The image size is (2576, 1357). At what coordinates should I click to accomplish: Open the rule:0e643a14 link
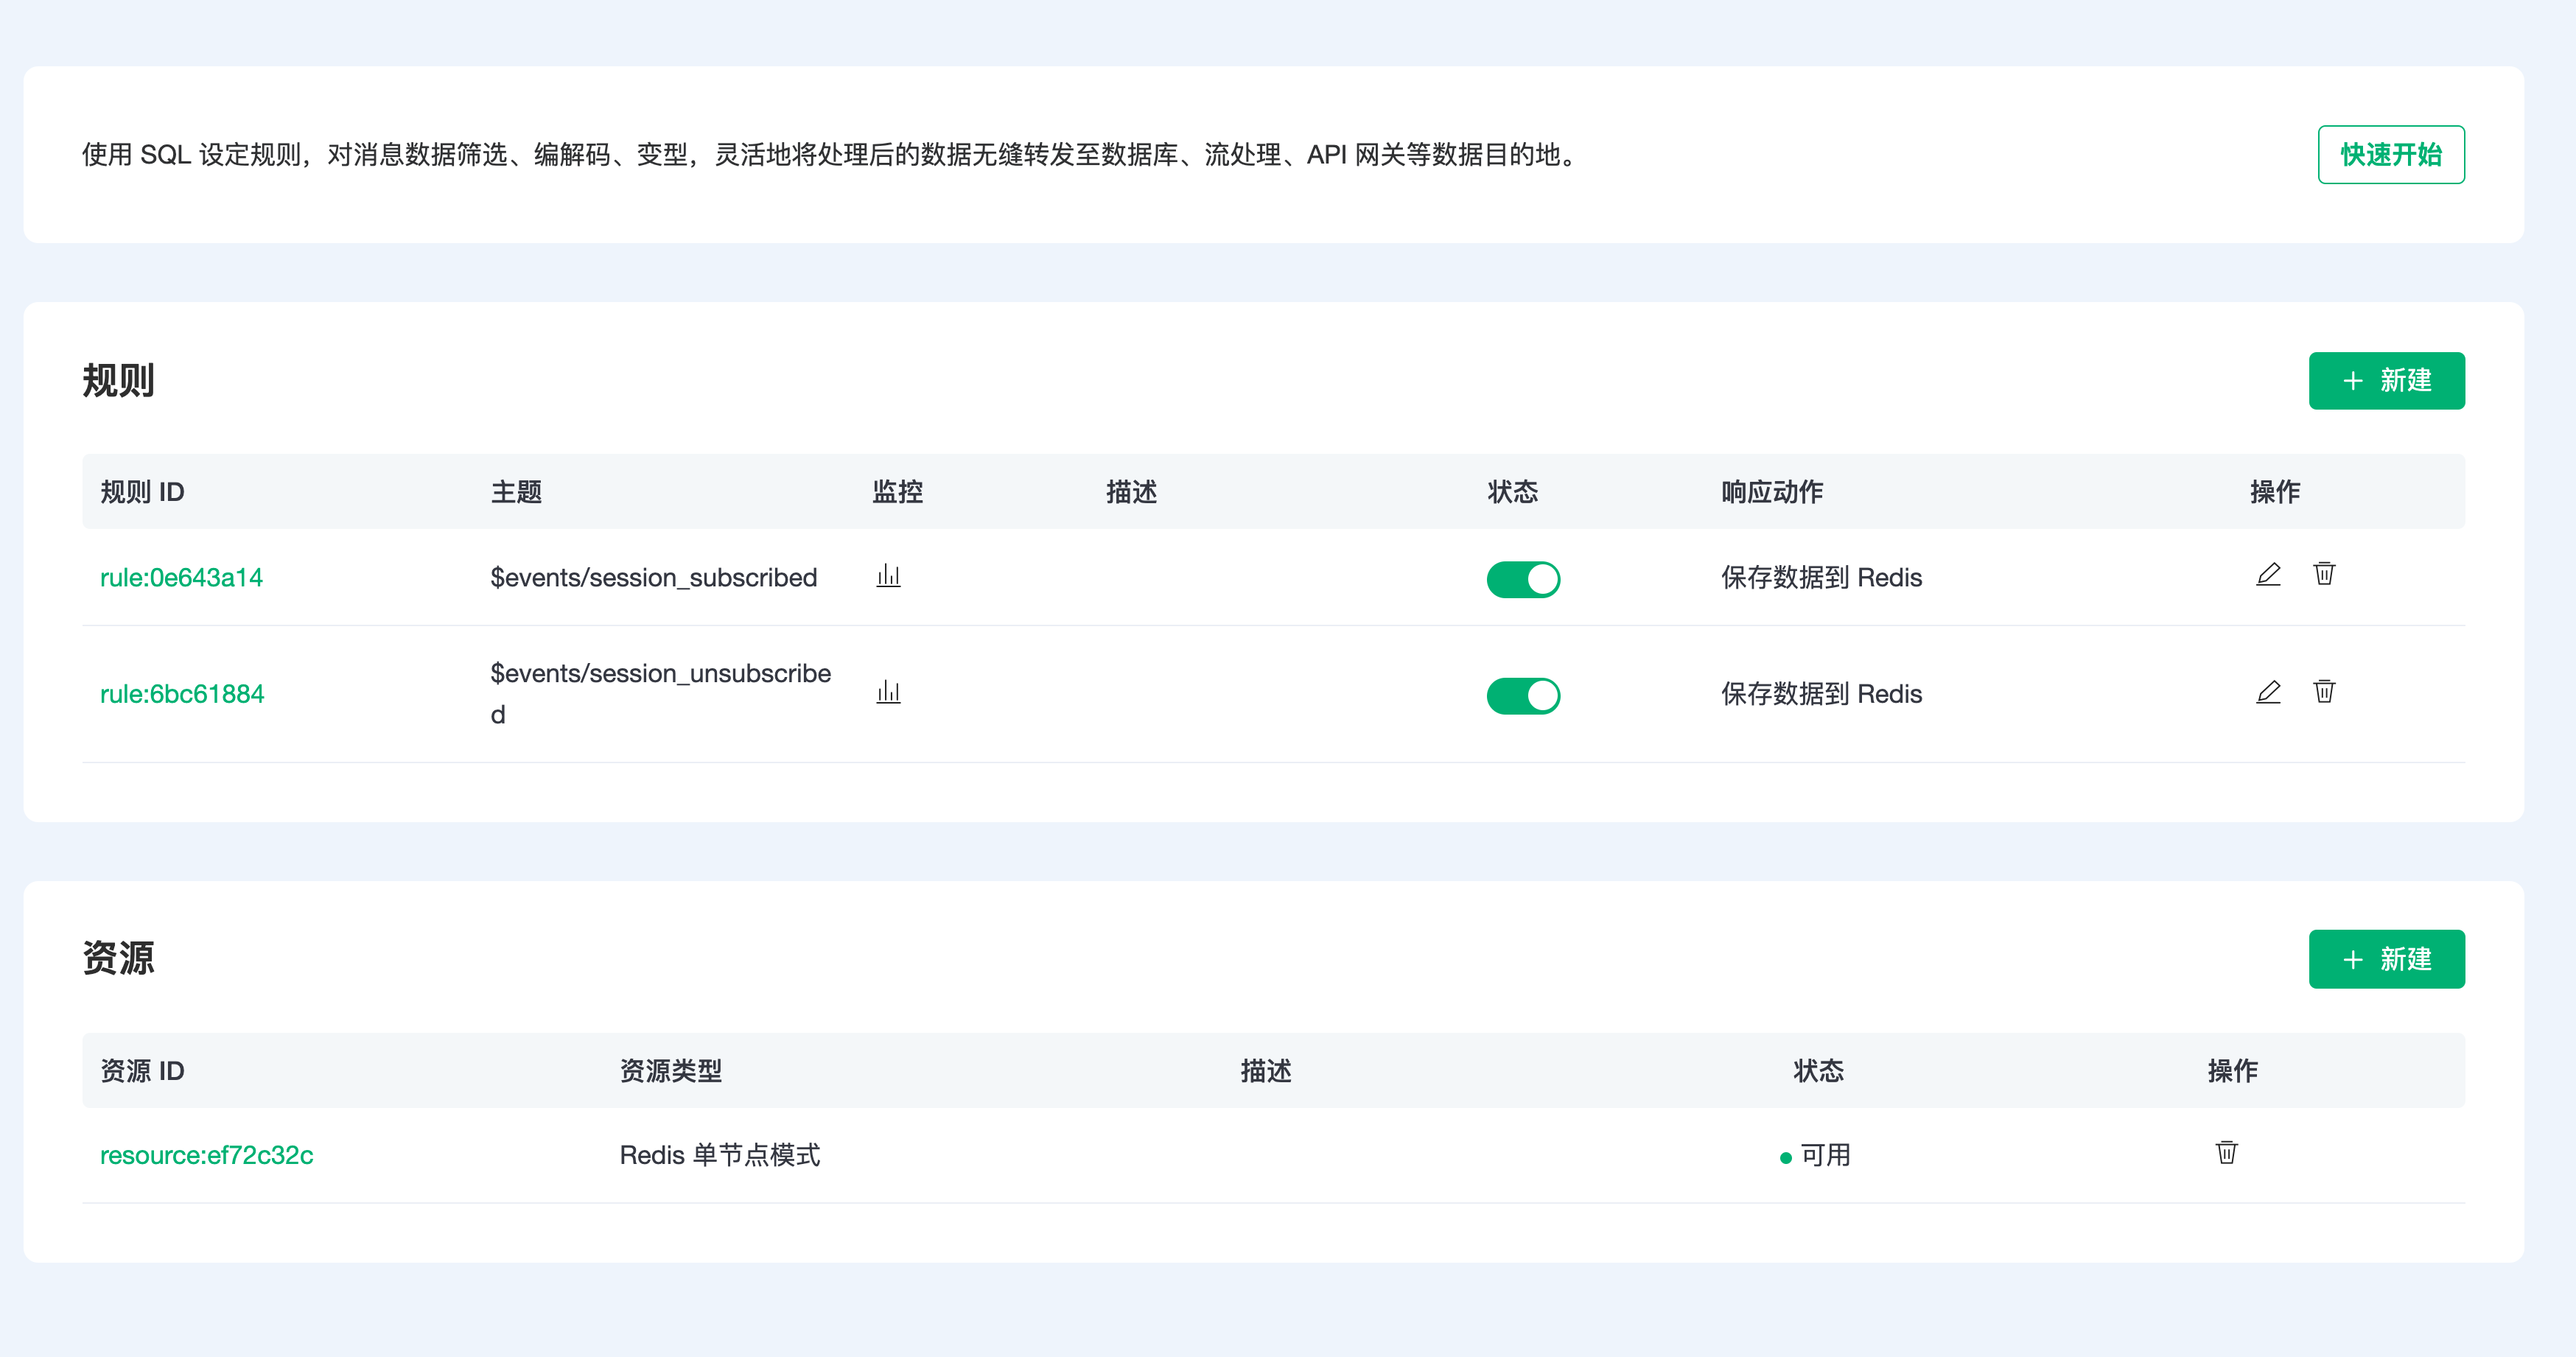pos(181,578)
